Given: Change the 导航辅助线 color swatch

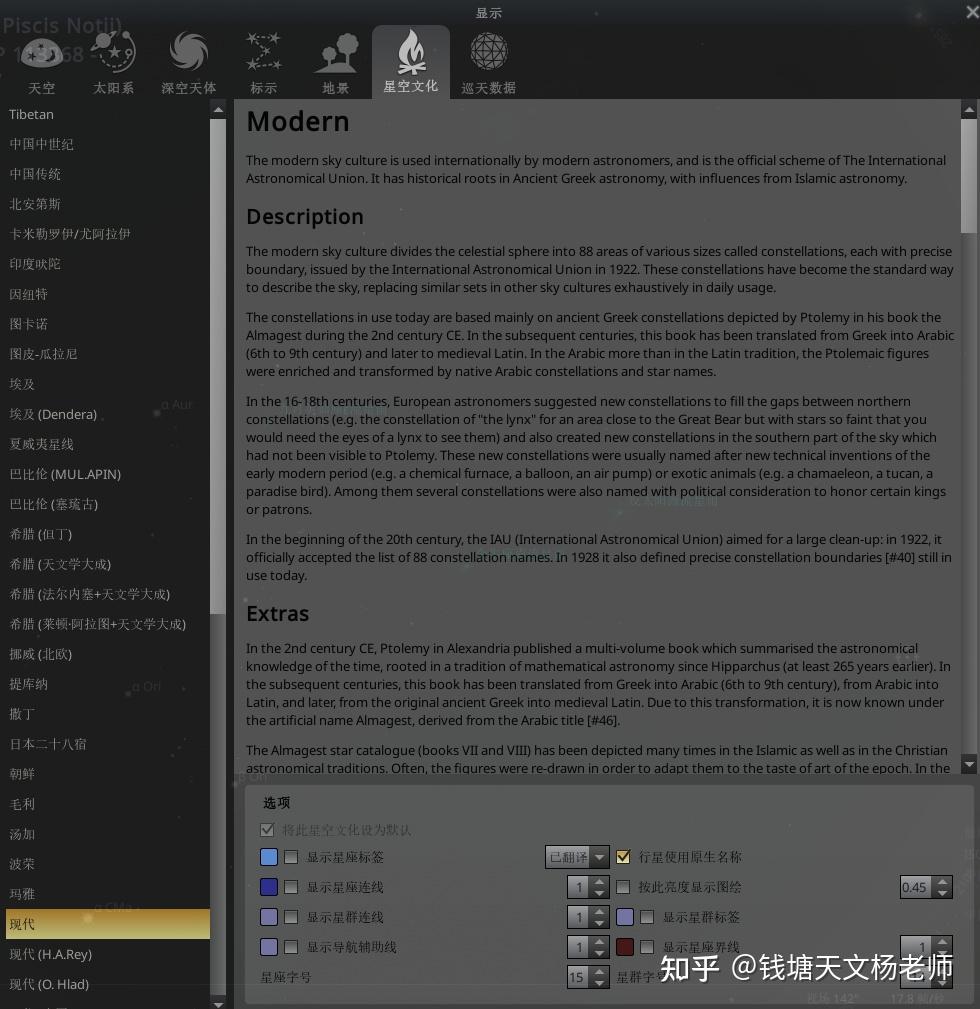Looking at the screenshot, I should [x=269, y=947].
